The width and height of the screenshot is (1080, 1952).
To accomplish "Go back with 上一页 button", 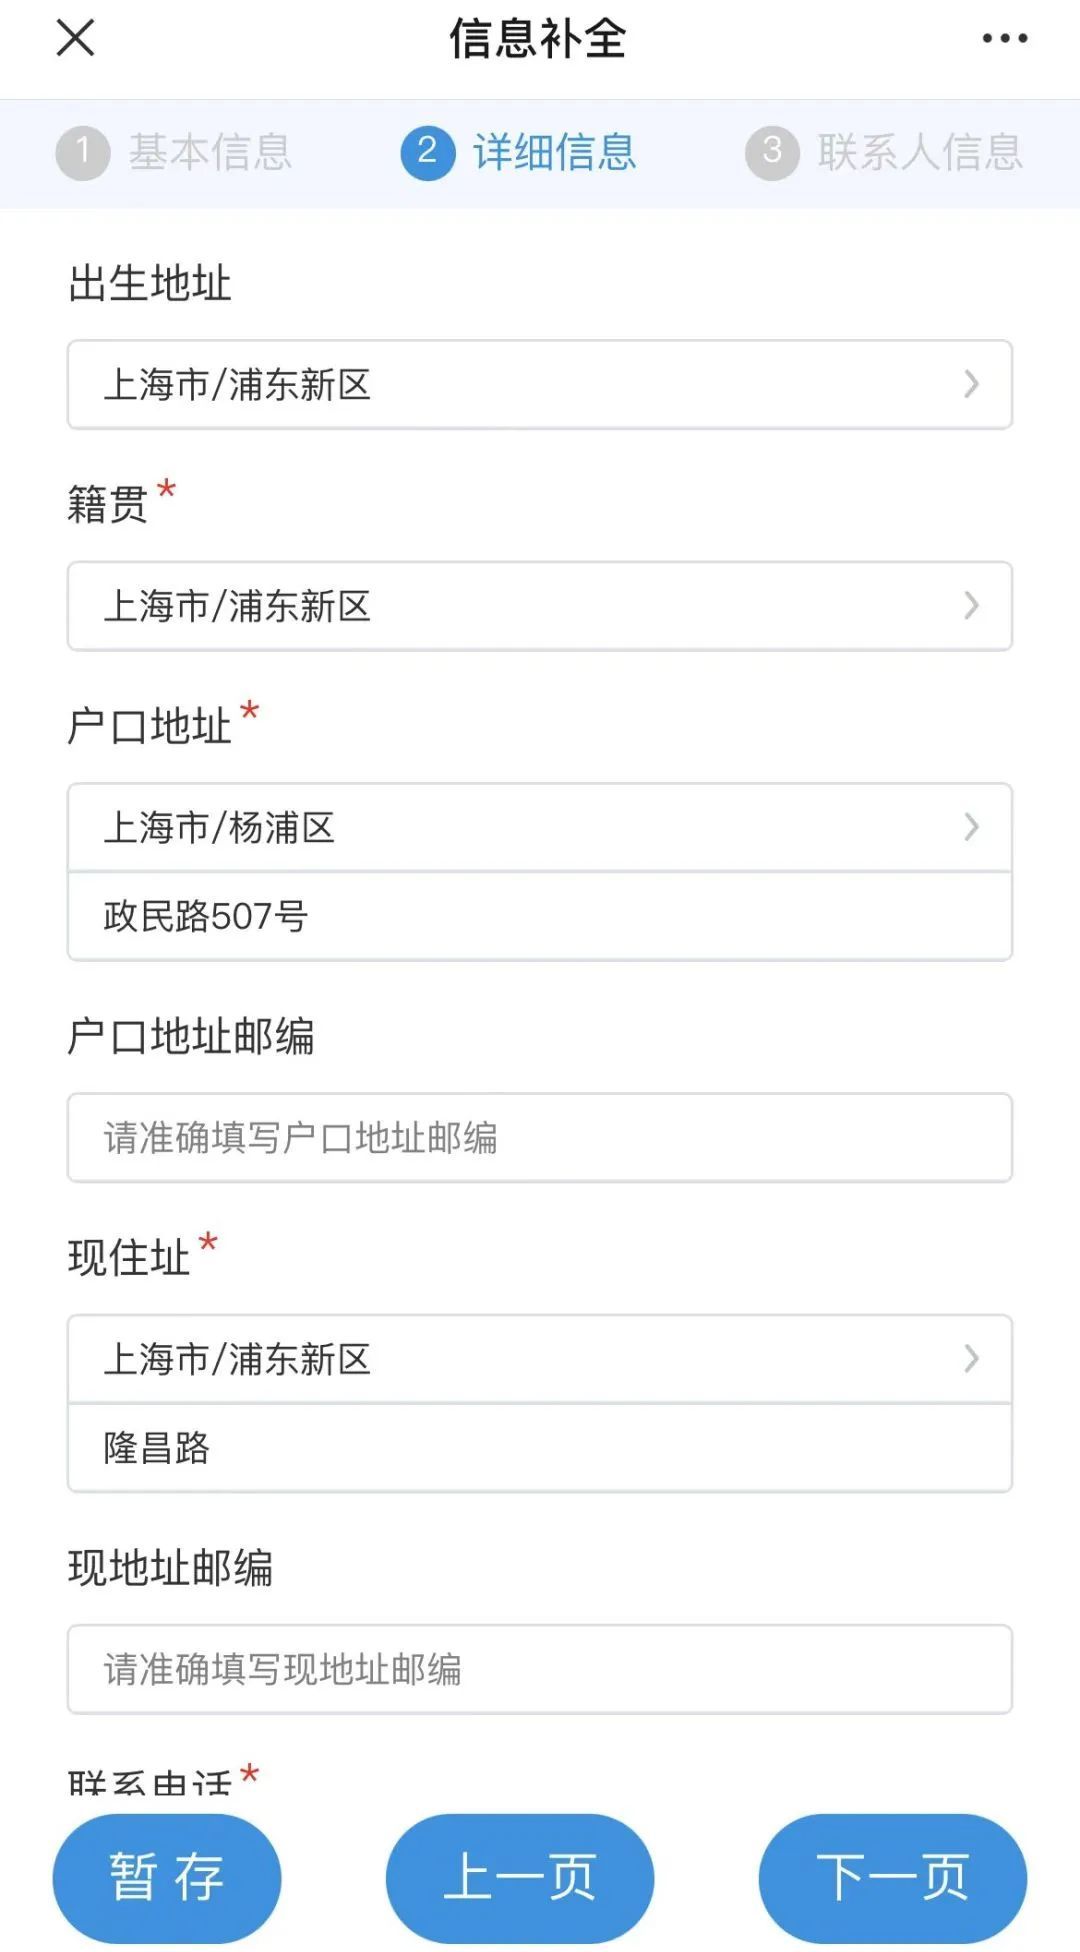I will pos(520,1877).
